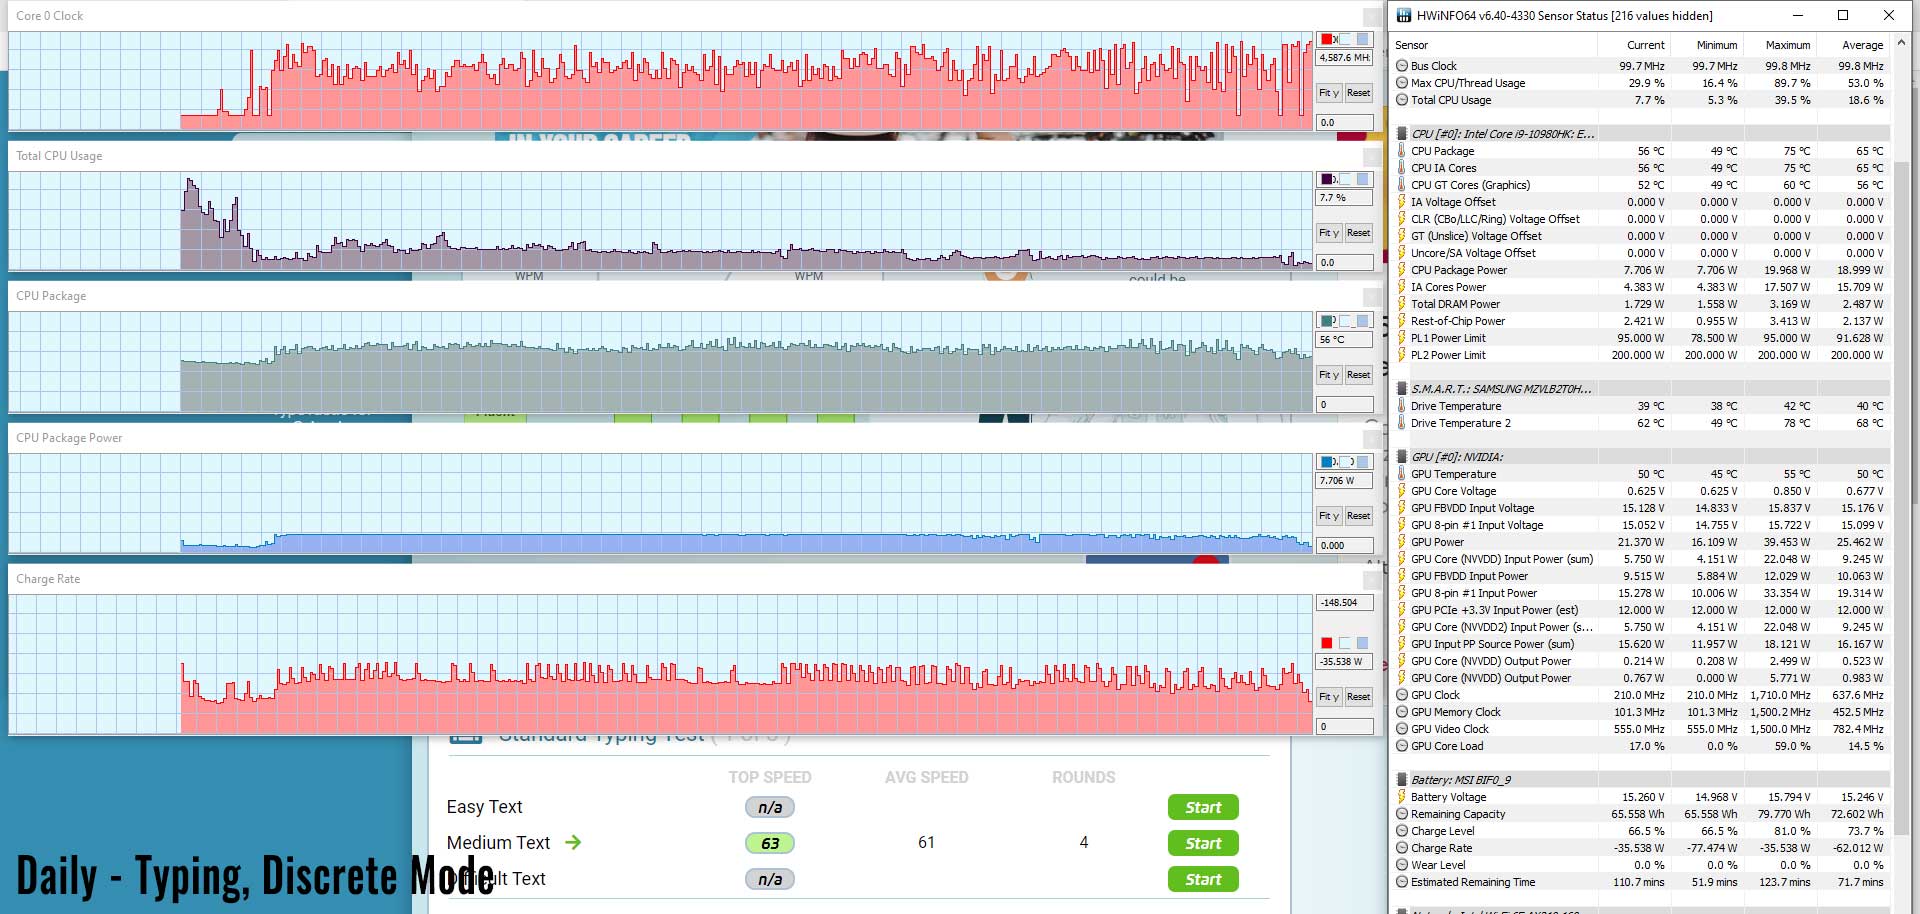Viewport: 1920px width, 914px height.
Task: Select the GPU [#0]: NVIDIA group header
Action: pyautogui.click(x=1456, y=457)
